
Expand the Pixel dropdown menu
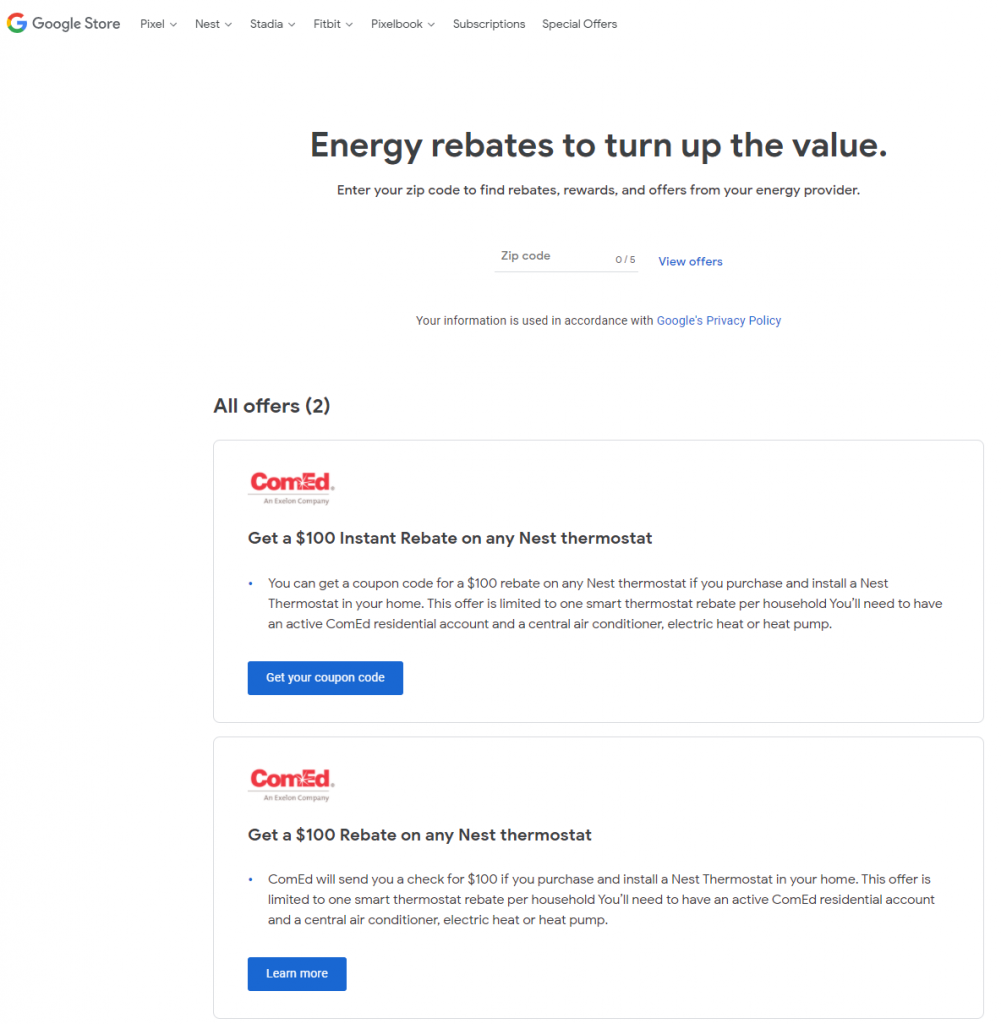(x=158, y=24)
